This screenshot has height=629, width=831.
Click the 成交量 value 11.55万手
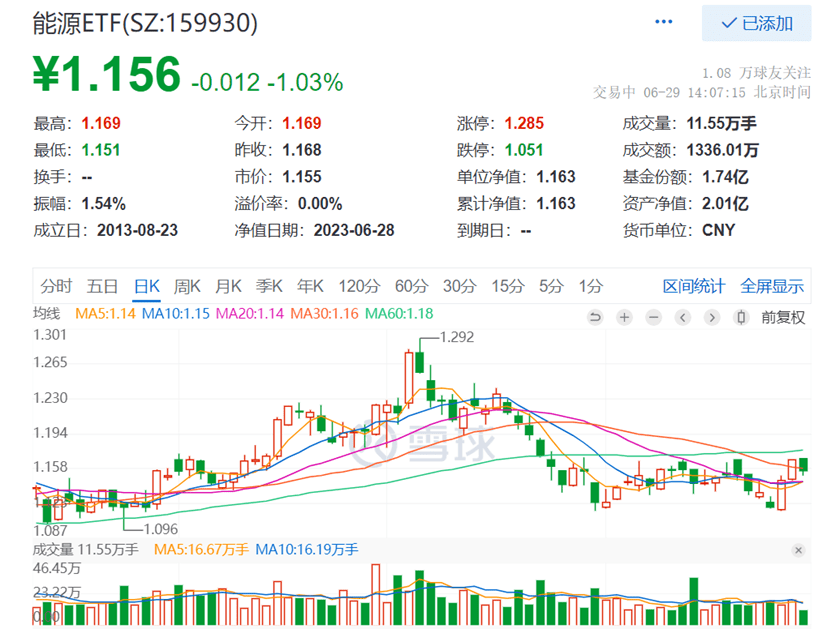(x=721, y=123)
